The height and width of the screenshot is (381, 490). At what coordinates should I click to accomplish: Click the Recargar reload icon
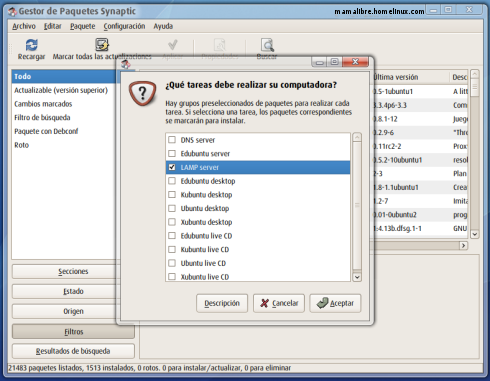pyautogui.click(x=32, y=45)
